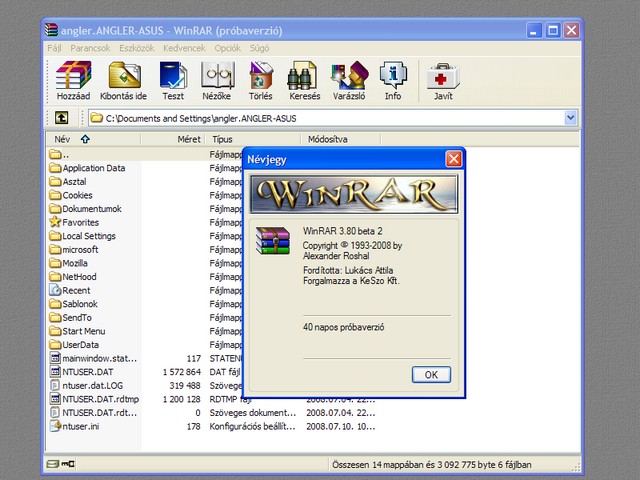This screenshot has width=640, height=480.
Task: Open the Parancsok menu
Action: (90, 48)
